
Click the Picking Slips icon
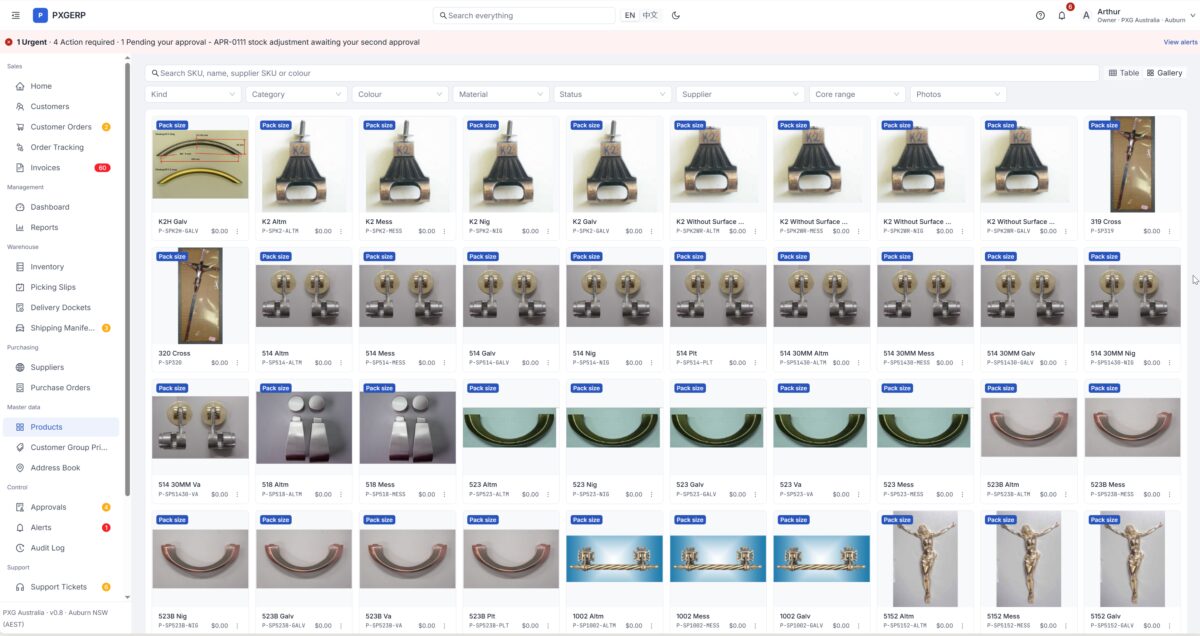click(20, 287)
